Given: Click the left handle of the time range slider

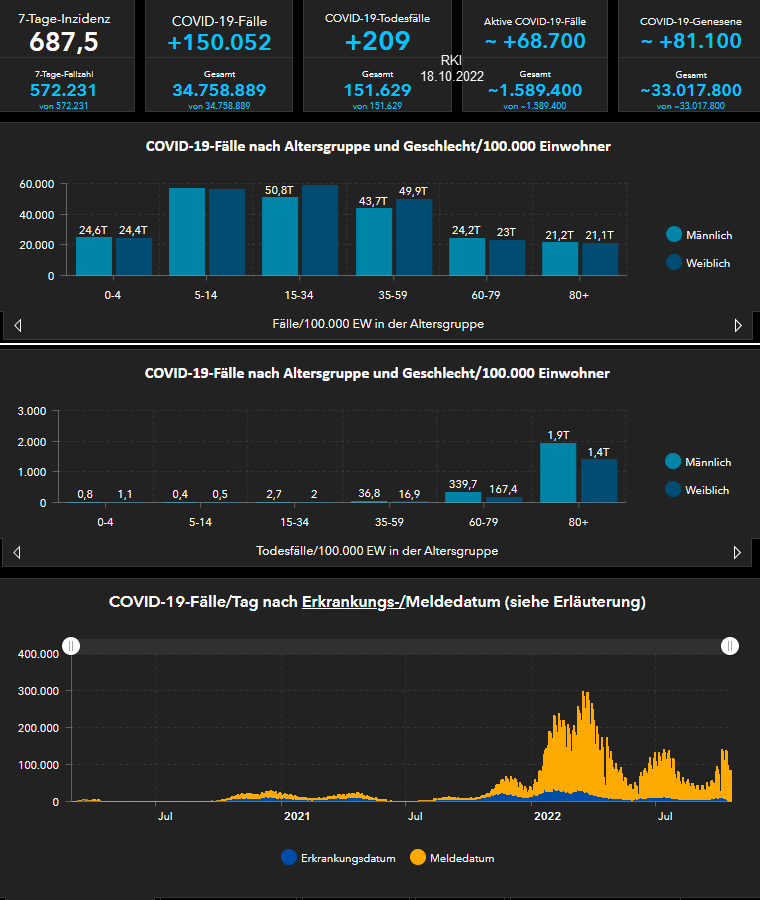Looking at the screenshot, I should (x=71, y=646).
